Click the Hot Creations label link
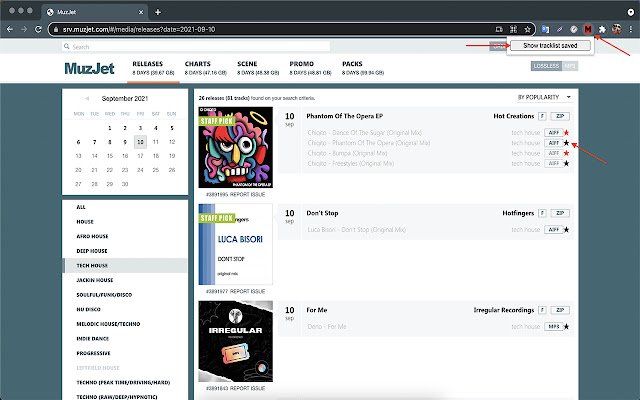 [513, 116]
